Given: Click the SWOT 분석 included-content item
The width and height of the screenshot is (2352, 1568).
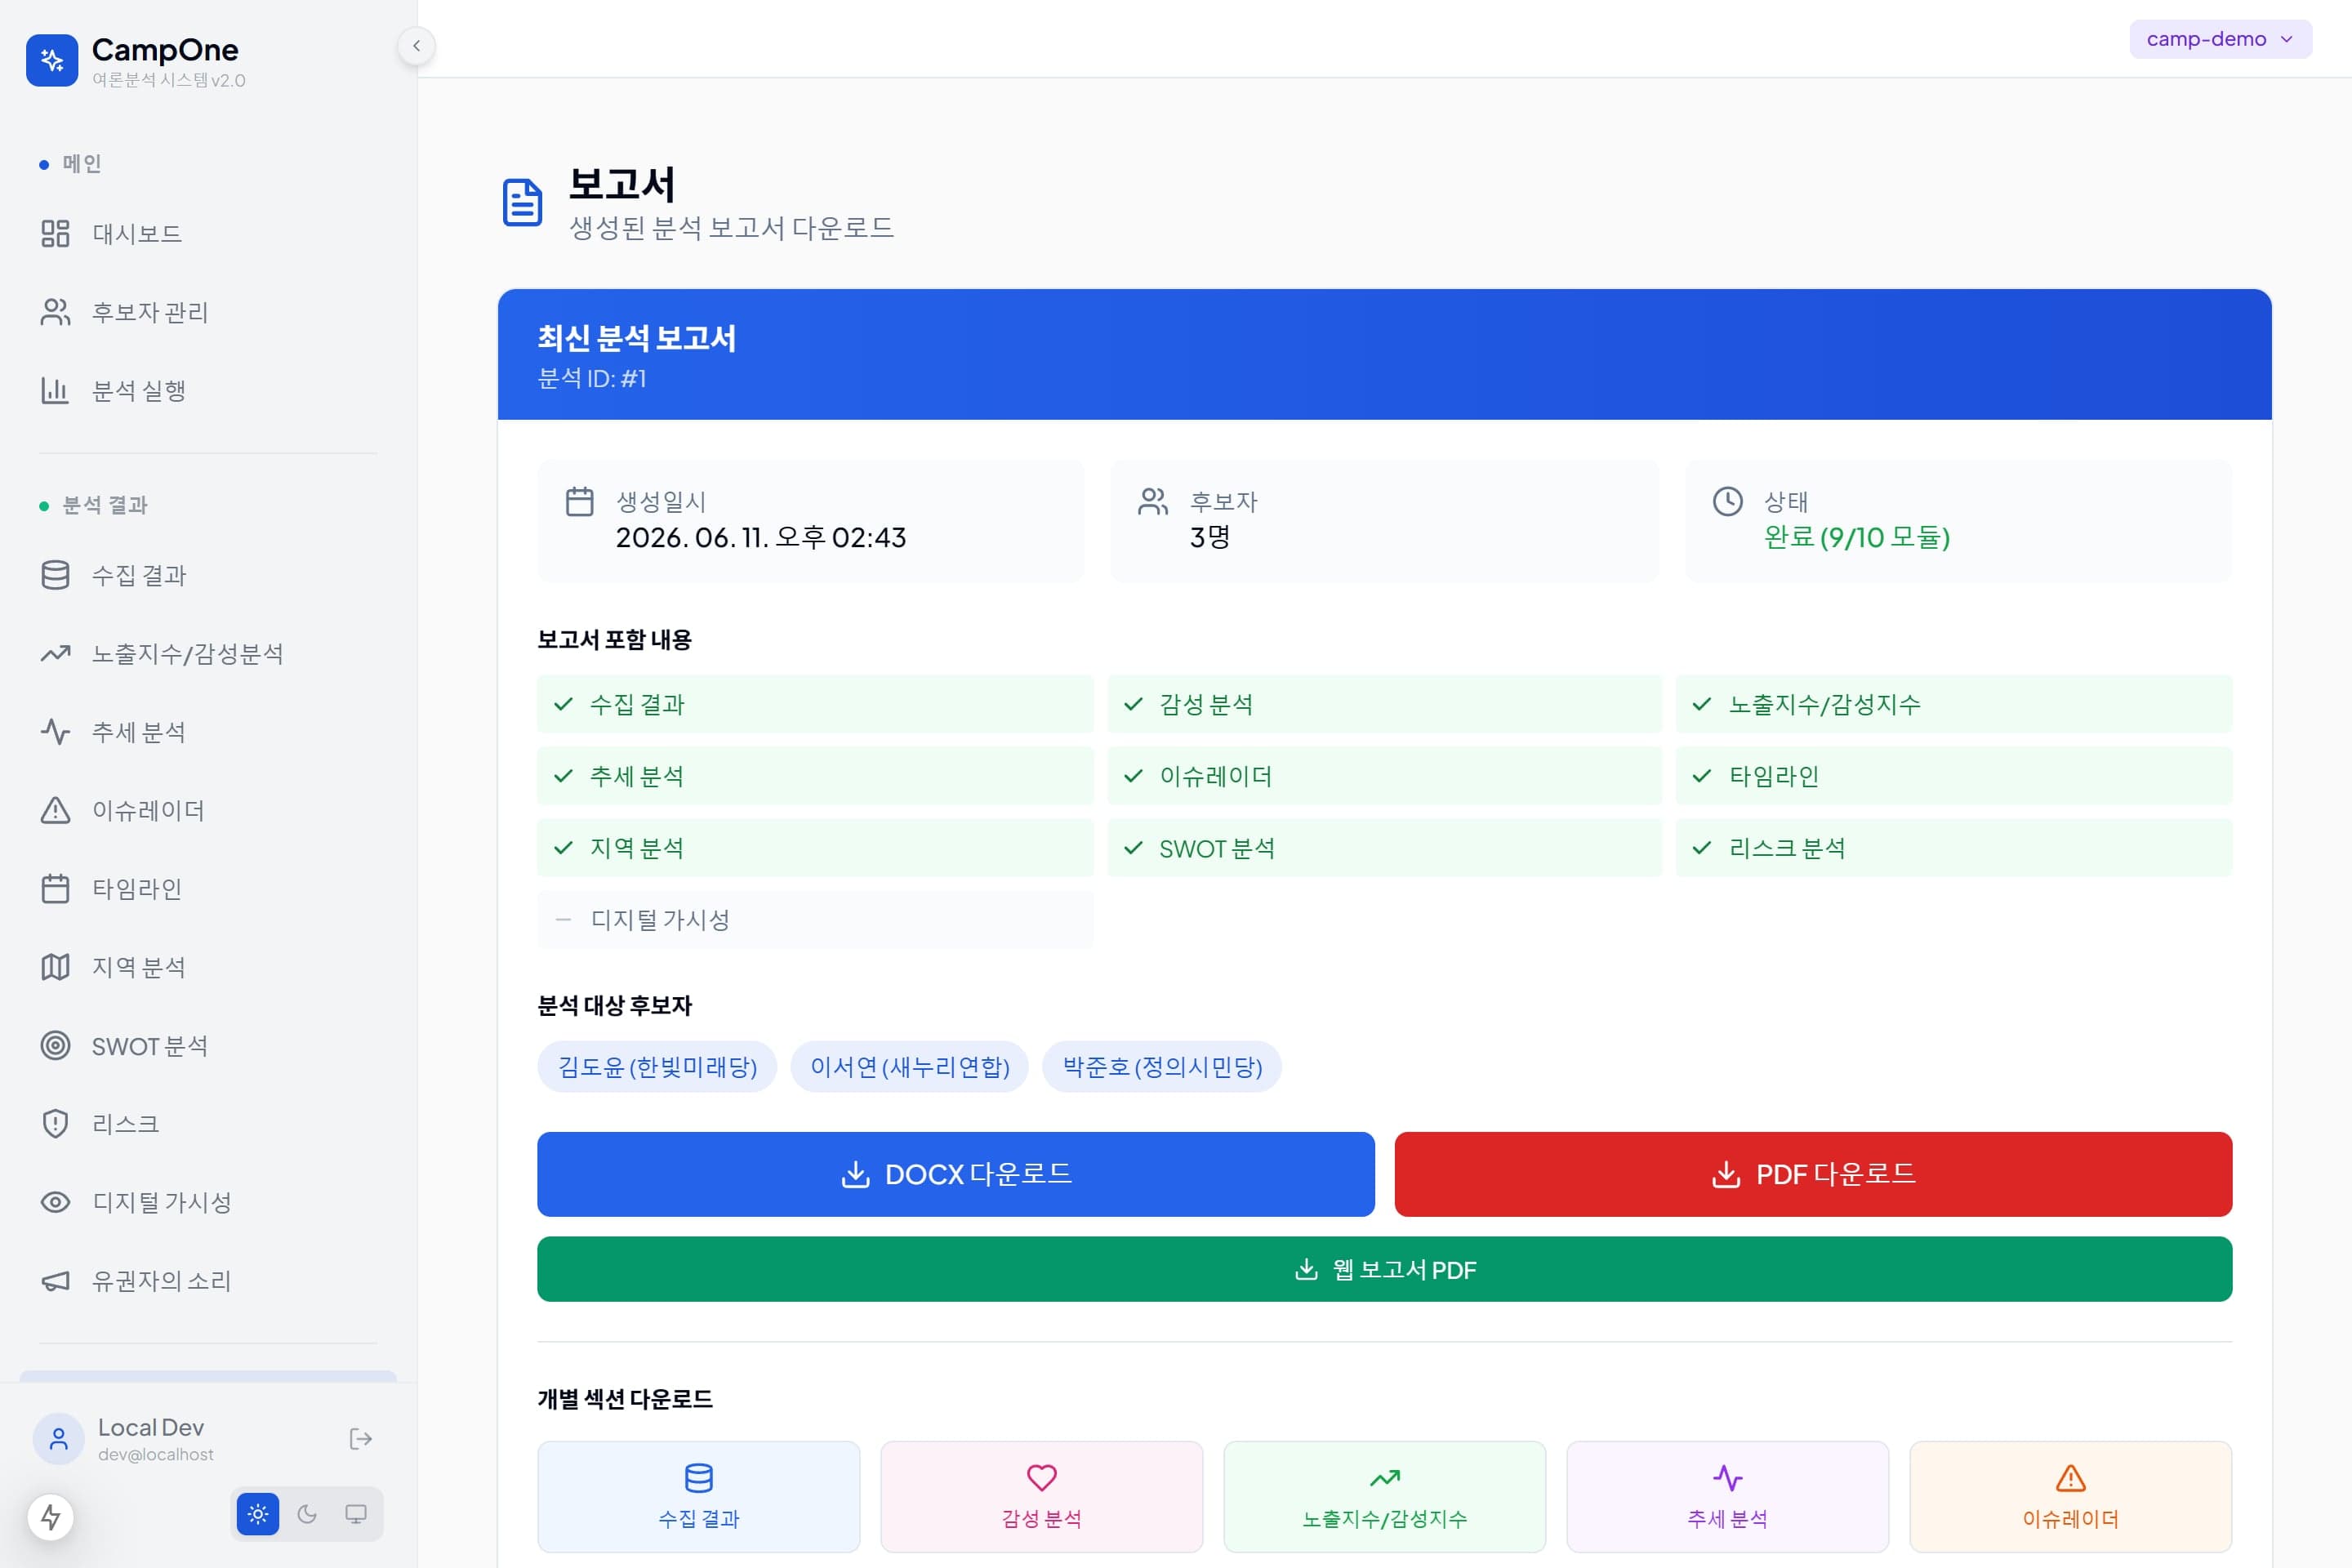Looking at the screenshot, I should (1385, 848).
